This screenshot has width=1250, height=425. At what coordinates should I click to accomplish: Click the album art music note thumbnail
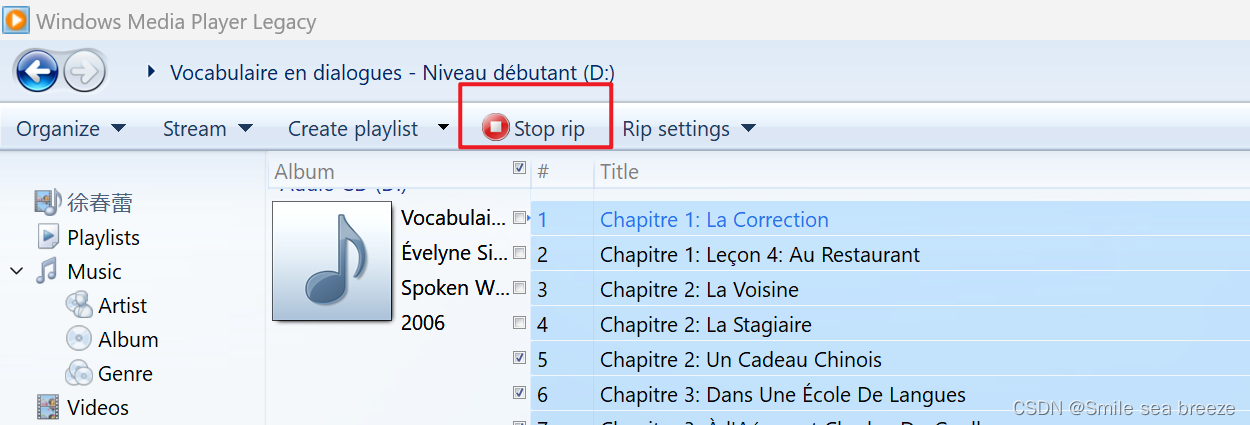[332, 261]
